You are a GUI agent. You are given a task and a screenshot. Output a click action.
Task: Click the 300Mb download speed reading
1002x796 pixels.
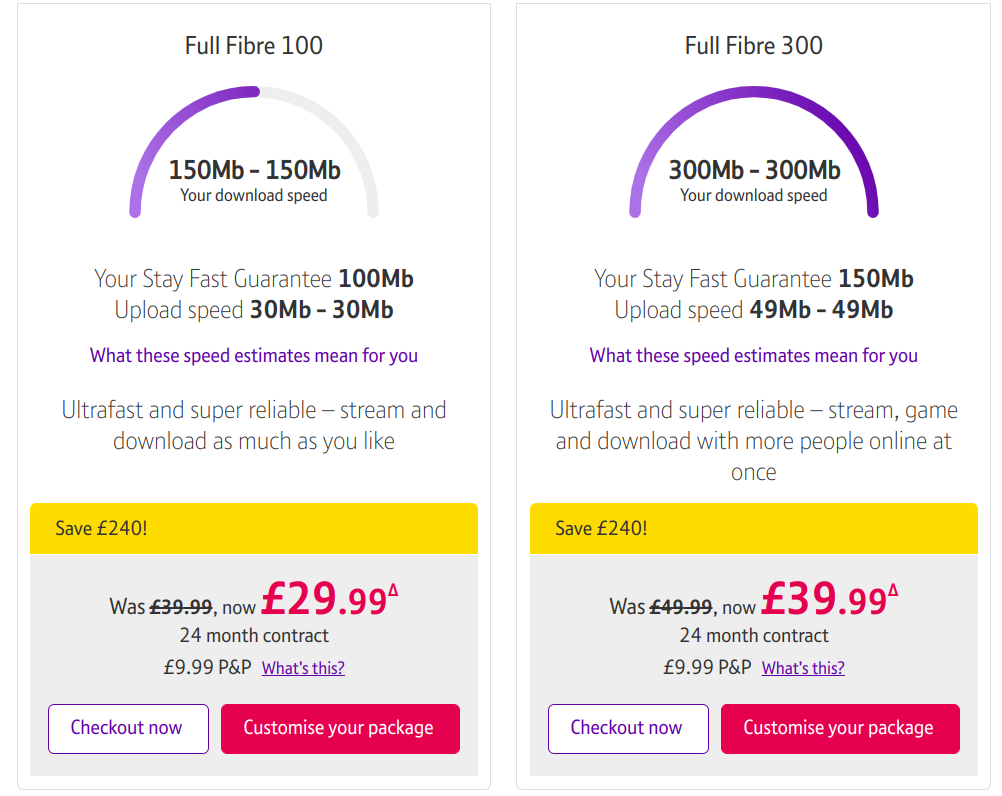pos(753,170)
